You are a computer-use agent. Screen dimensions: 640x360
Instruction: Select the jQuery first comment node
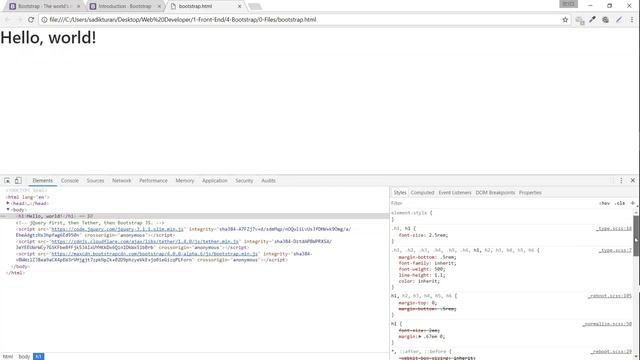pos(90,223)
